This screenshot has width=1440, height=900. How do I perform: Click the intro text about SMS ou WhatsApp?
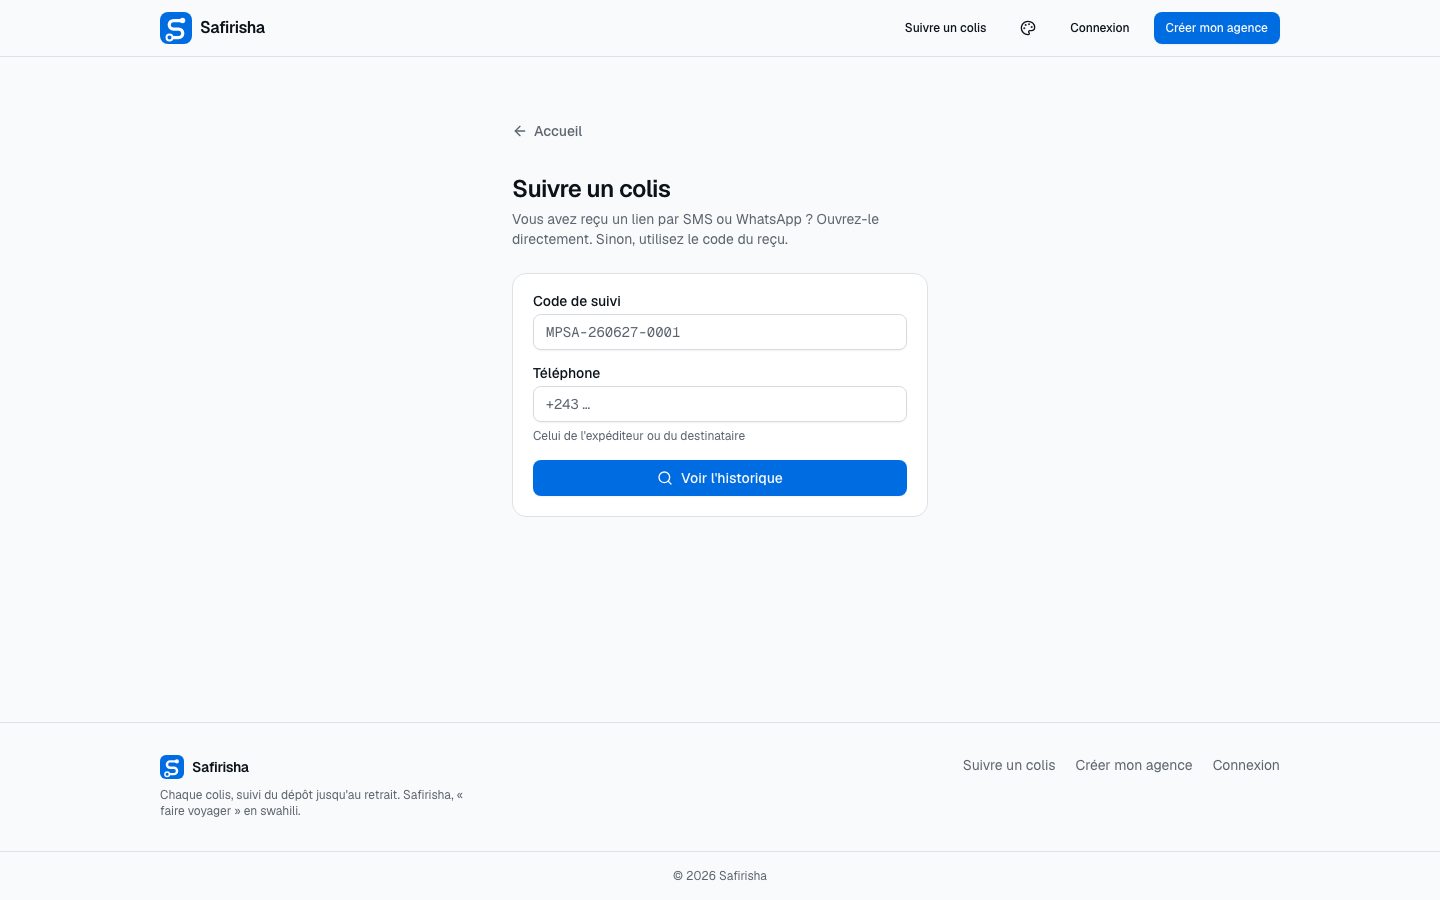click(696, 229)
